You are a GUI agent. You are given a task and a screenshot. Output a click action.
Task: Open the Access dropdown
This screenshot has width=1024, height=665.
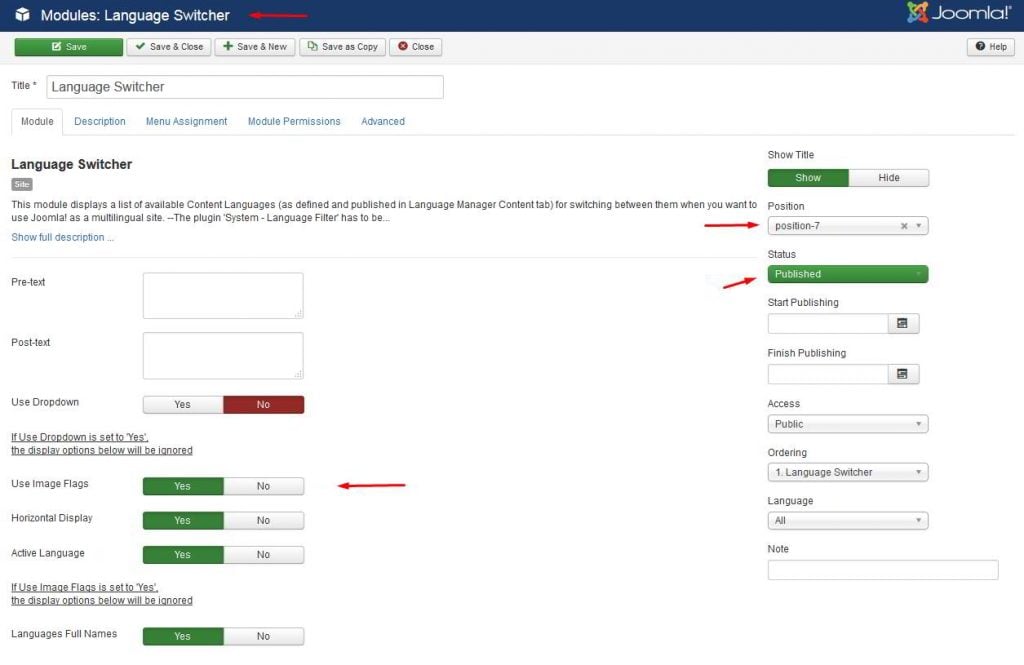pyautogui.click(x=847, y=424)
